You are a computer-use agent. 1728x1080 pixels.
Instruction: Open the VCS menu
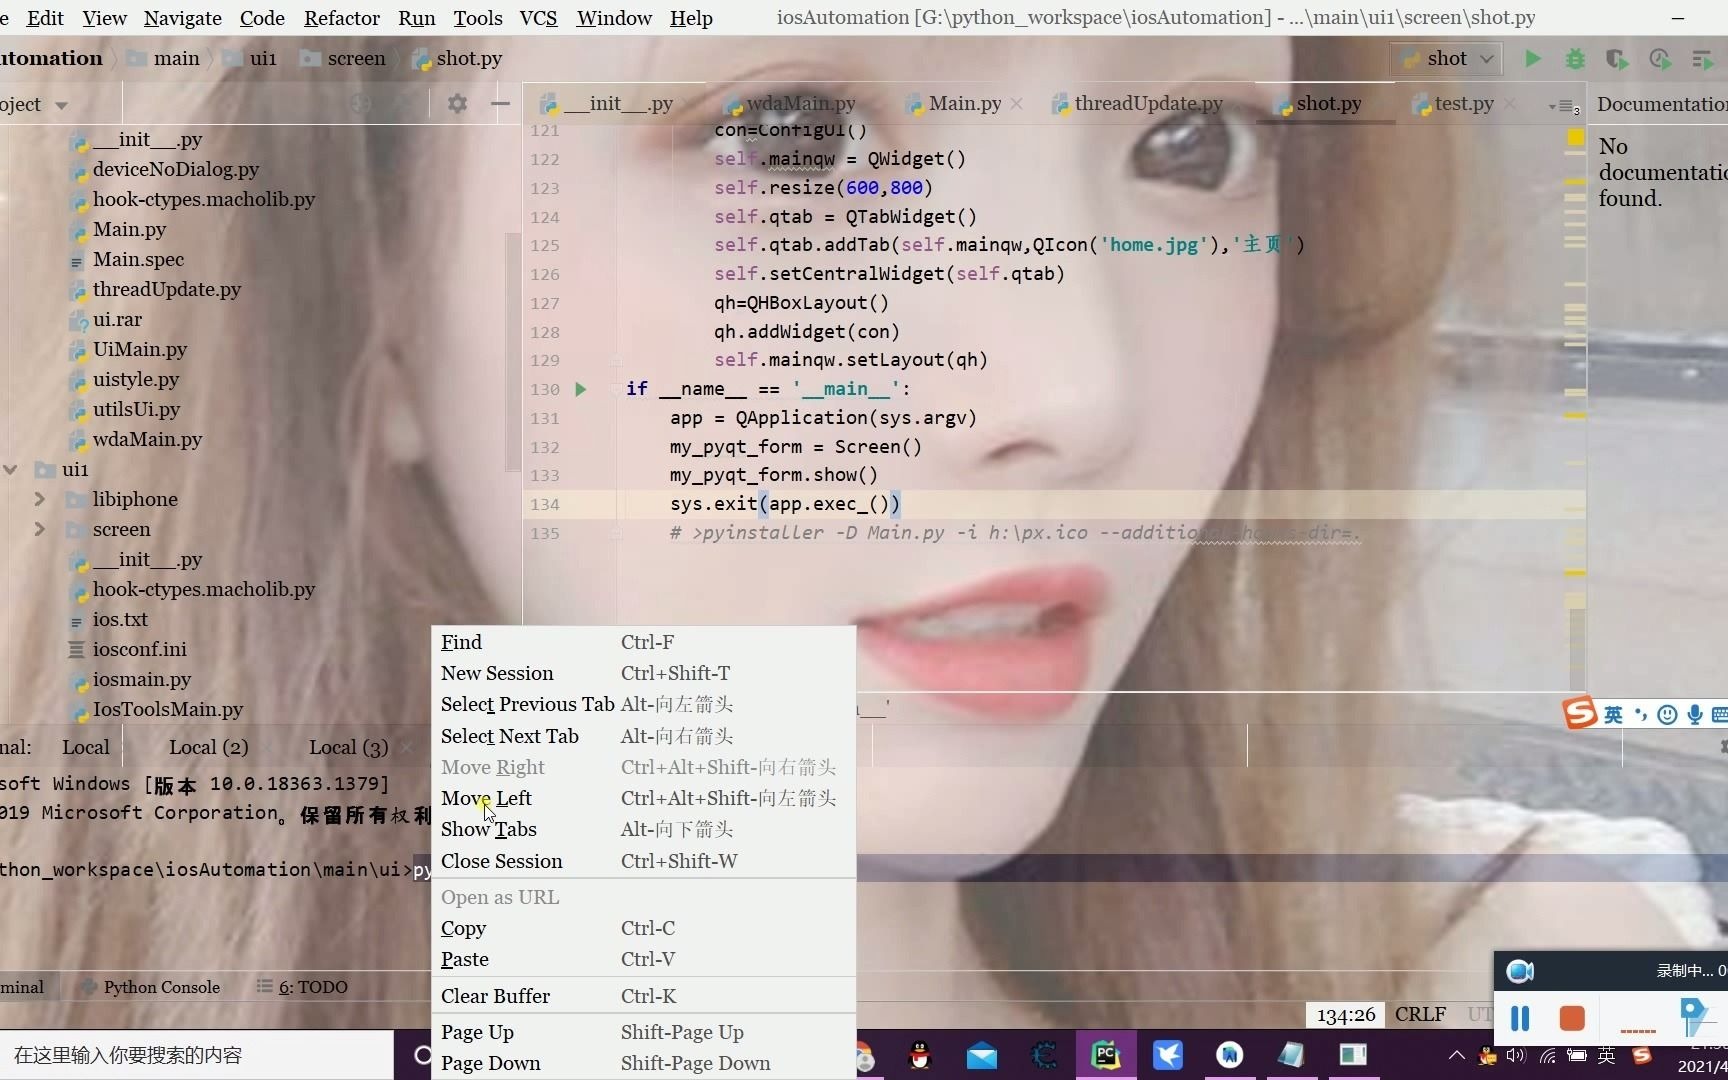(x=538, y=18)
